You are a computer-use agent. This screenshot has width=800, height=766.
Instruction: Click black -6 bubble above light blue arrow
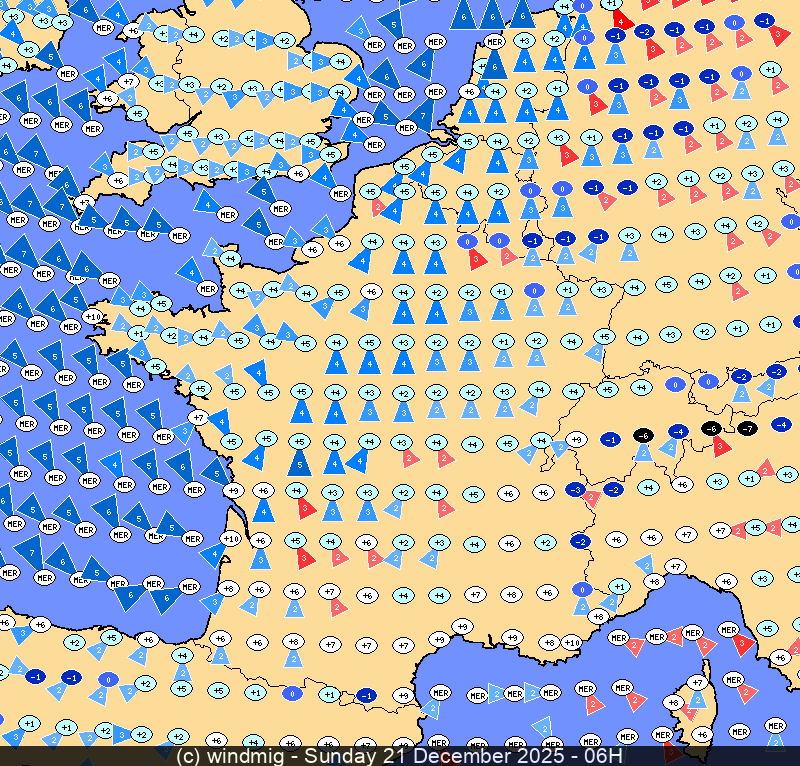point(643,435)
